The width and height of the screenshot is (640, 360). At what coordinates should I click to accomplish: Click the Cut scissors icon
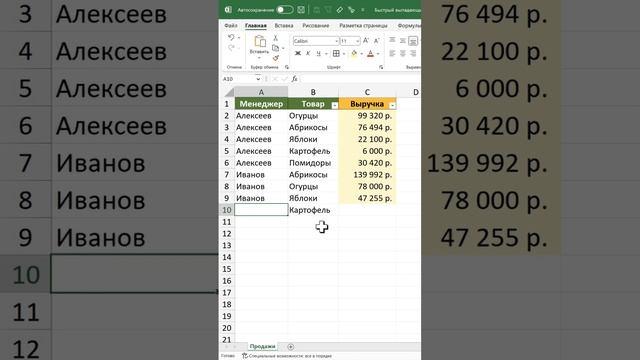tap(276, 38)
